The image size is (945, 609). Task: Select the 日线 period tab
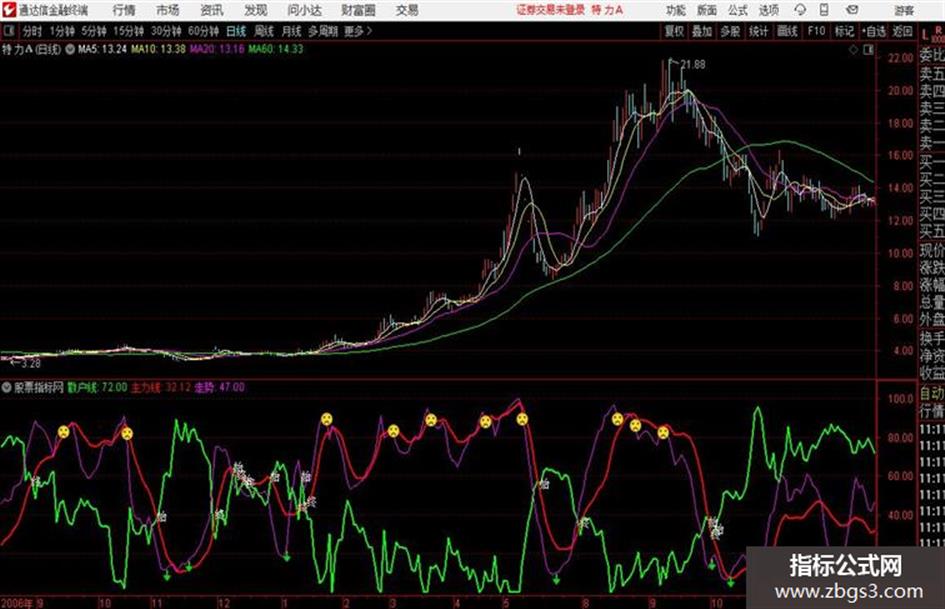(x=236, y=31)
